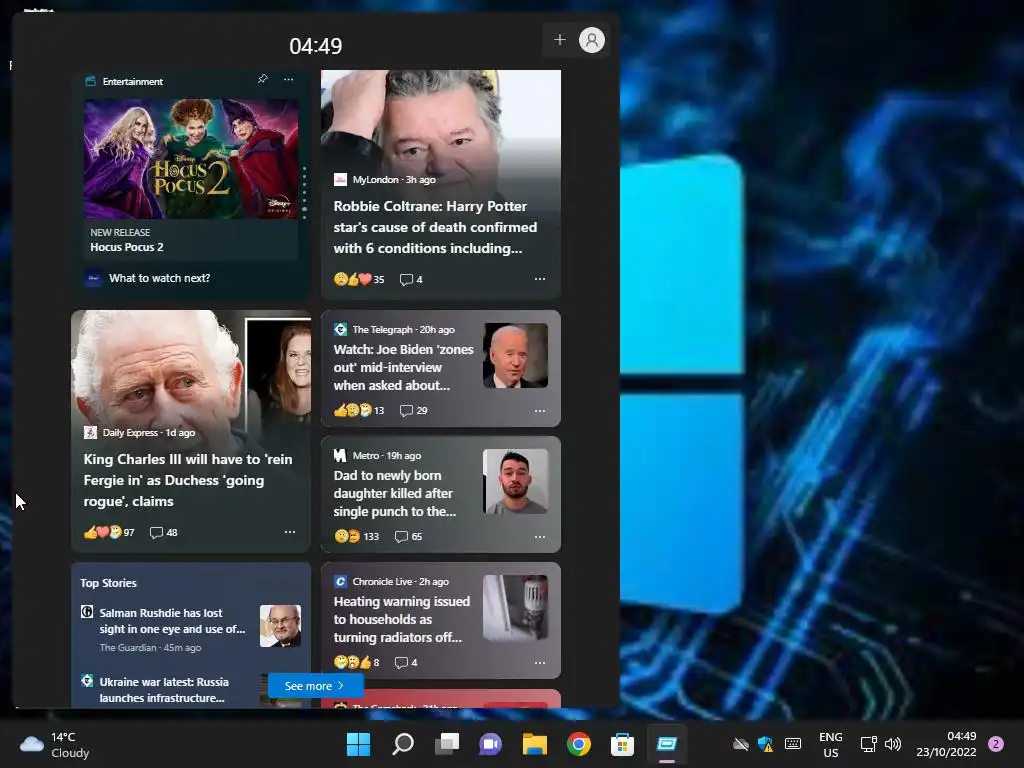The width and height of the screenshot is (1024, 768).
Task: Open comments on King Charles story
Action: (x=163, y=532)
